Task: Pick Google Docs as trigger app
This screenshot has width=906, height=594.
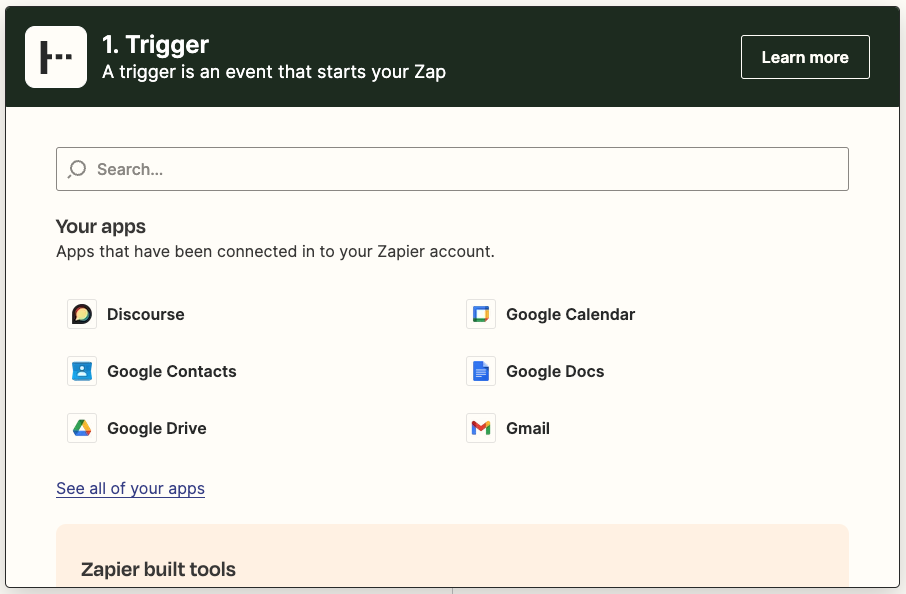Action: (x=555, y=371)
